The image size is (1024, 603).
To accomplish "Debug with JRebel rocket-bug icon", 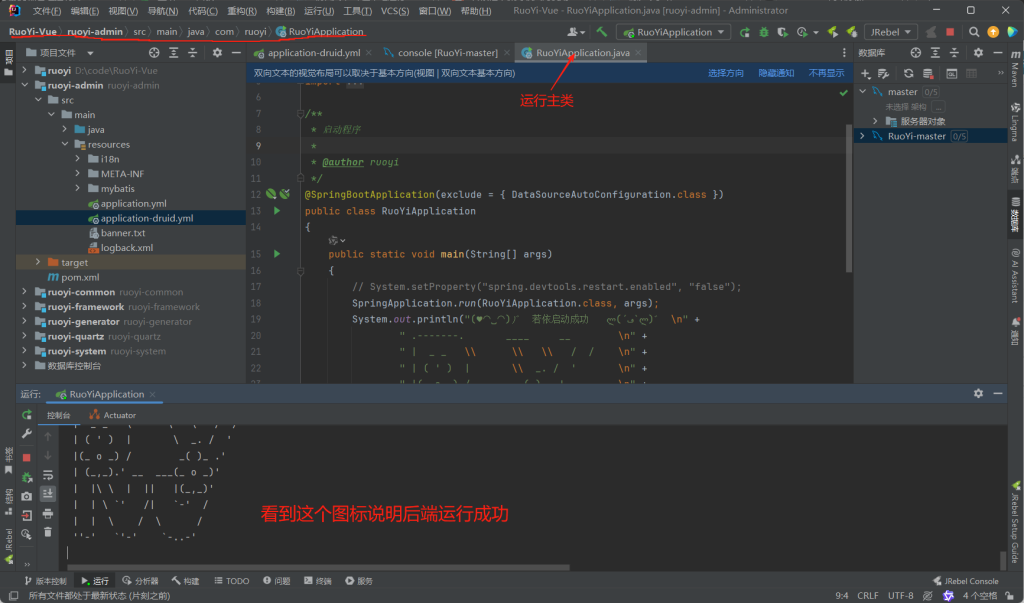I will point(852,32).
